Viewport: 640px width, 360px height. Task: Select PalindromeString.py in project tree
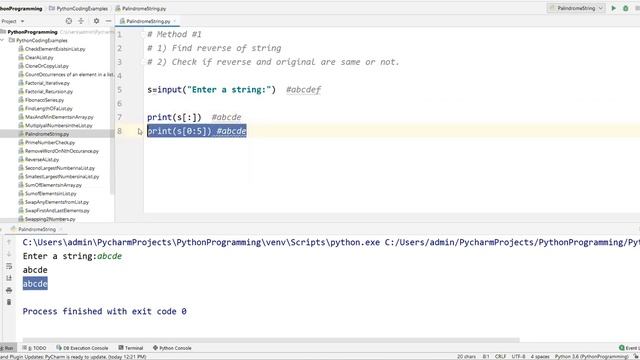coord(47,134)
